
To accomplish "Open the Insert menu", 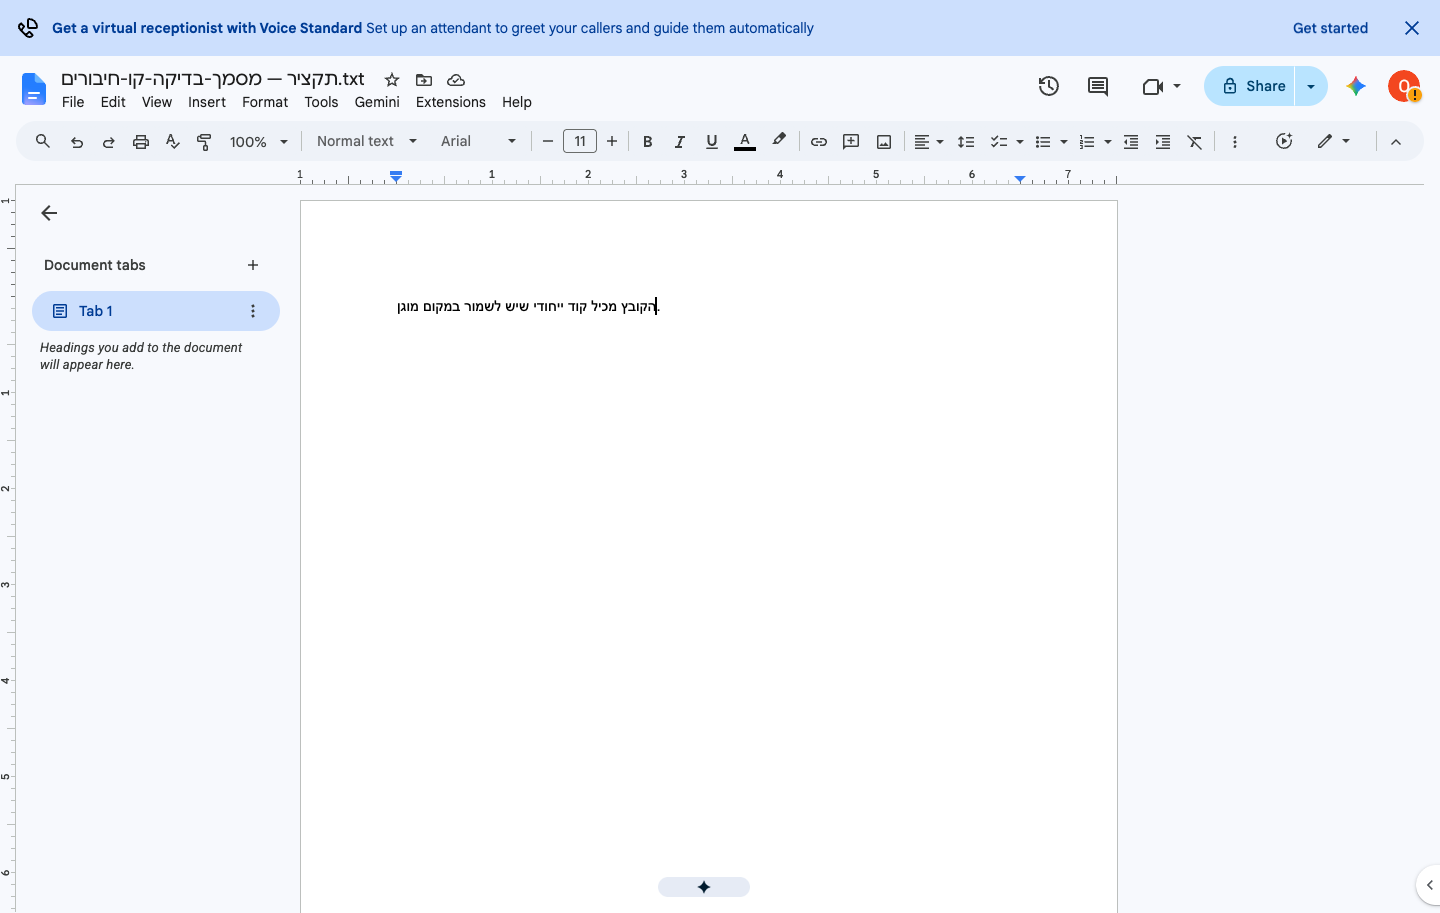I will (207, 102).
